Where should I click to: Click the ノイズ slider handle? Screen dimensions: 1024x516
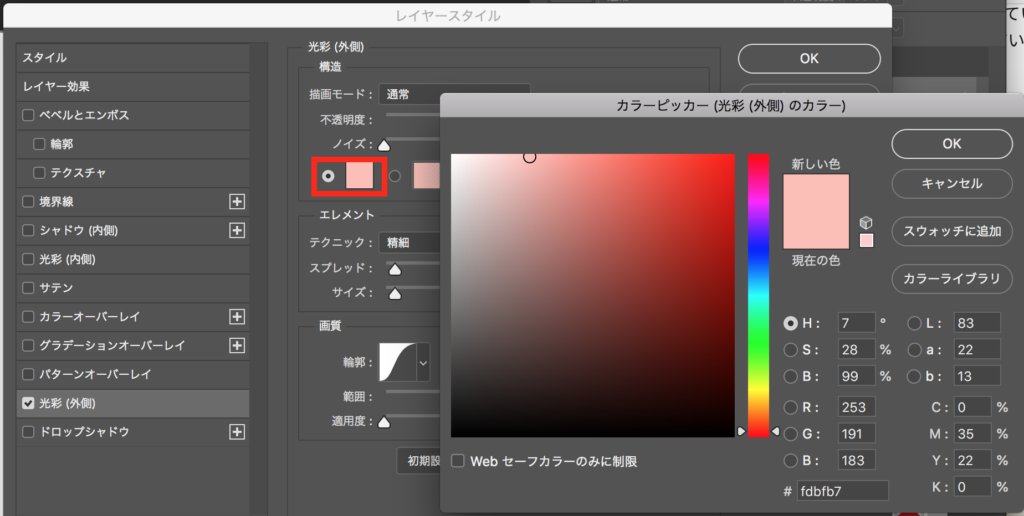(x=384, y=145)
